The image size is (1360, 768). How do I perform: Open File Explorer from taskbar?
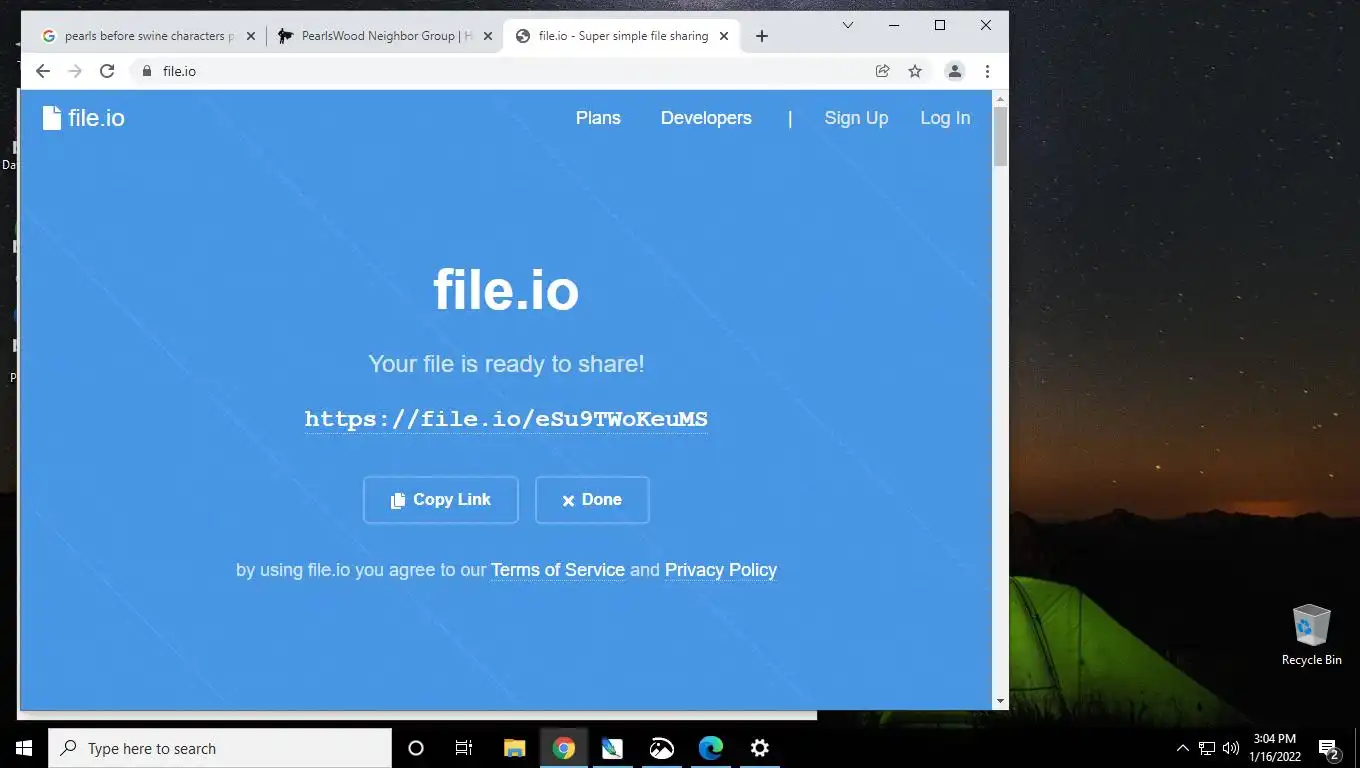click(x=514, y=748)
